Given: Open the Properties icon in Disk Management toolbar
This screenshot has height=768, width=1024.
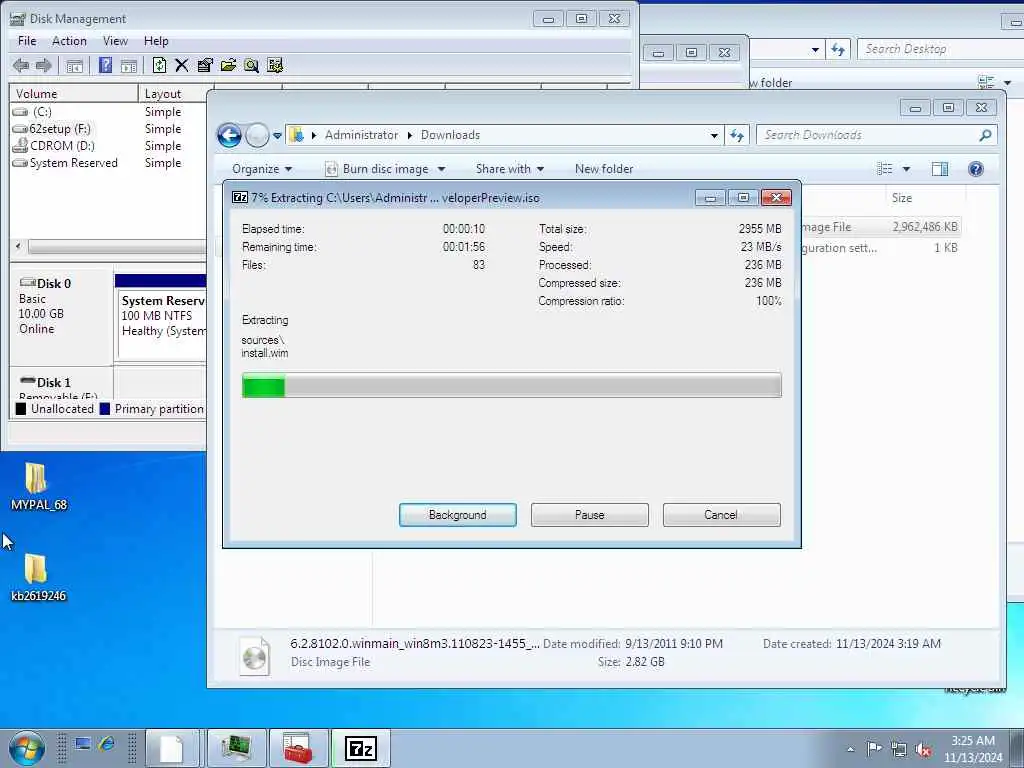Looking at the screenshot, I should [x=204, y=65].
